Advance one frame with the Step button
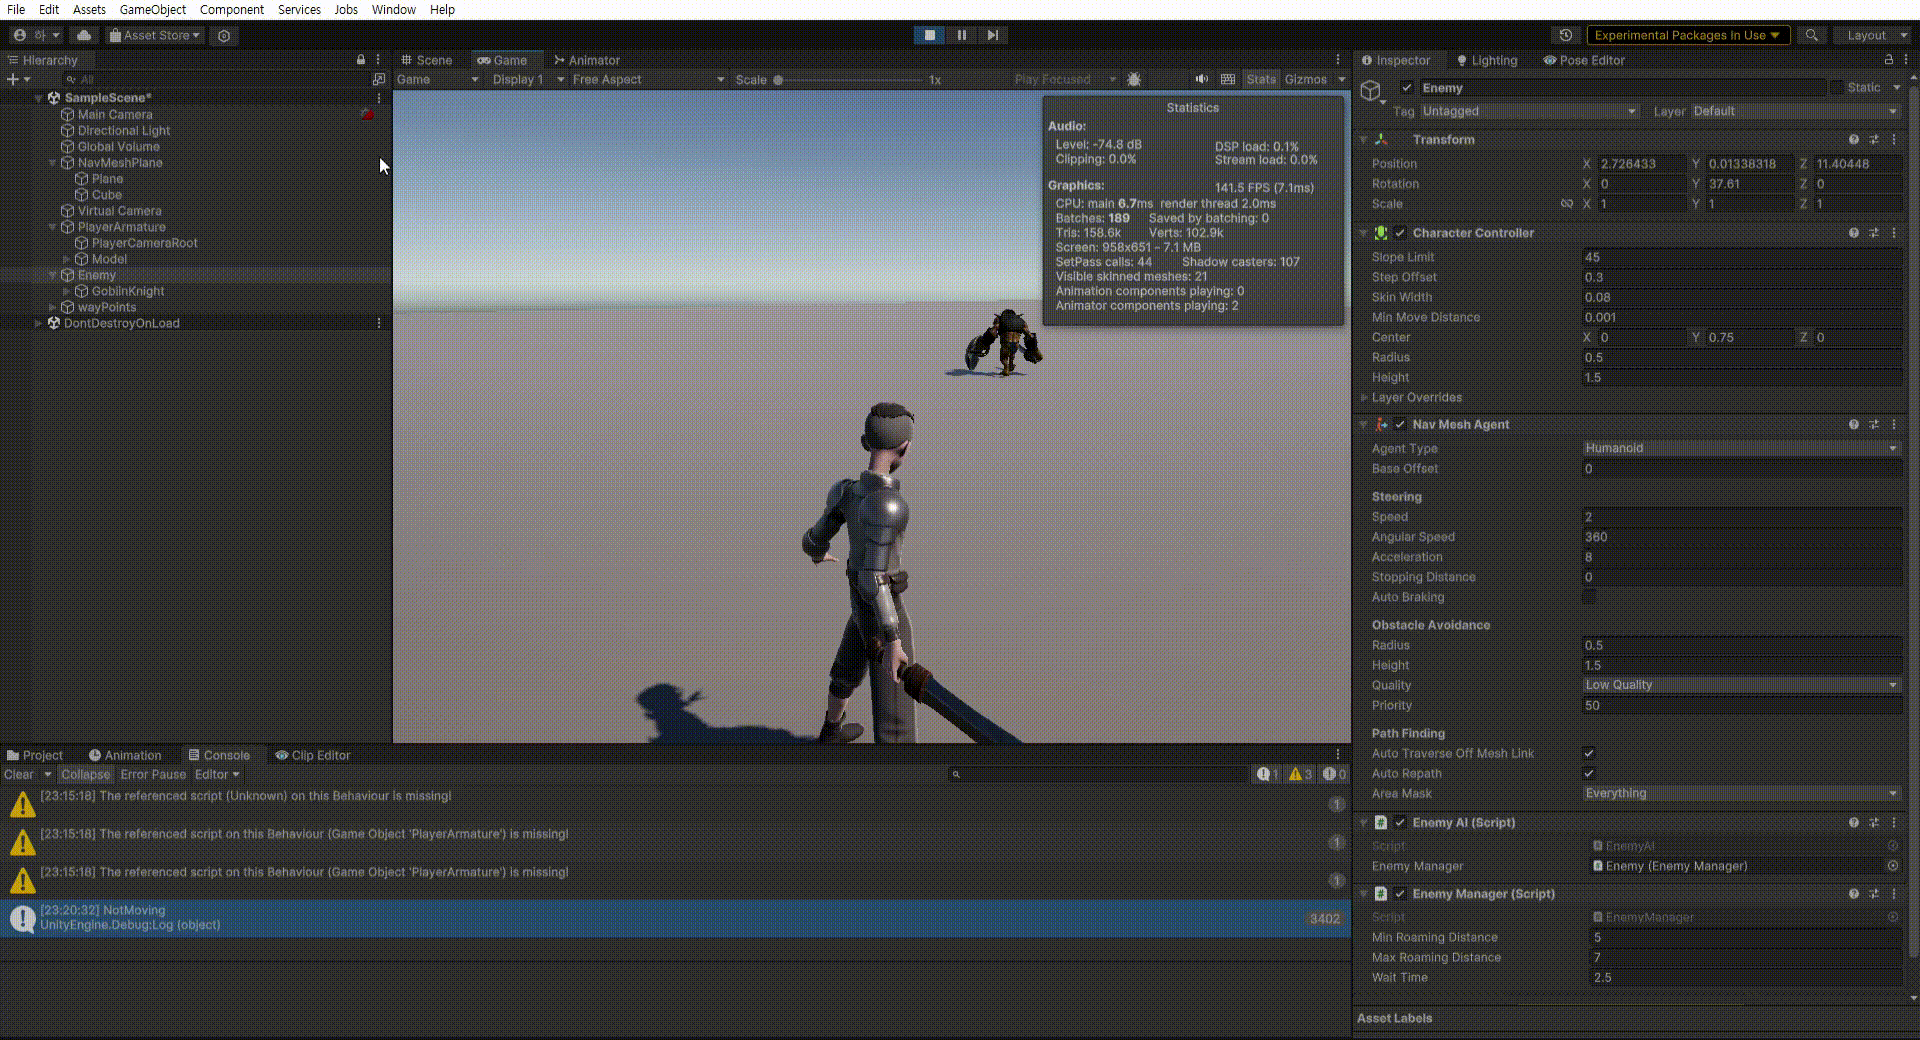 (993, 35)
